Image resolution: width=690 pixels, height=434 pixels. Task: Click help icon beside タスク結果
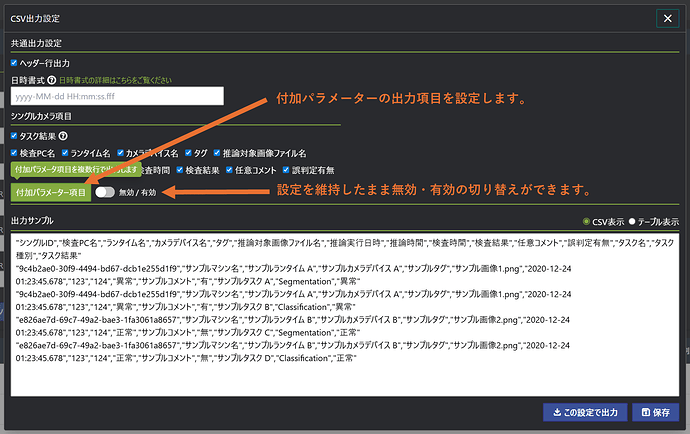[x=63, y=136]
